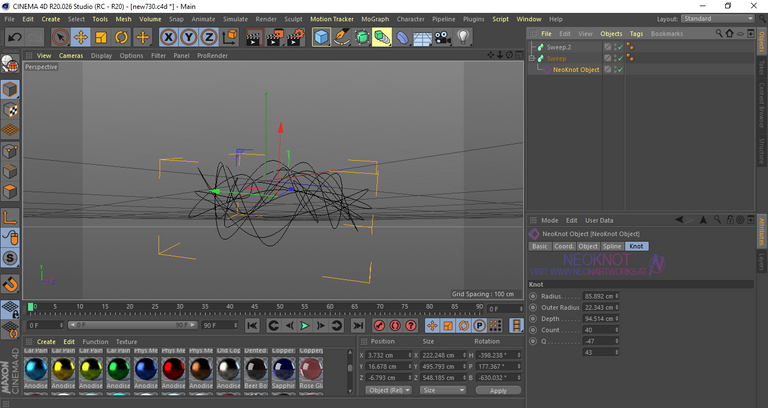The image size is (768, 408).
Task: Open the Array modeling objects icon
Action: click(382, 37)
